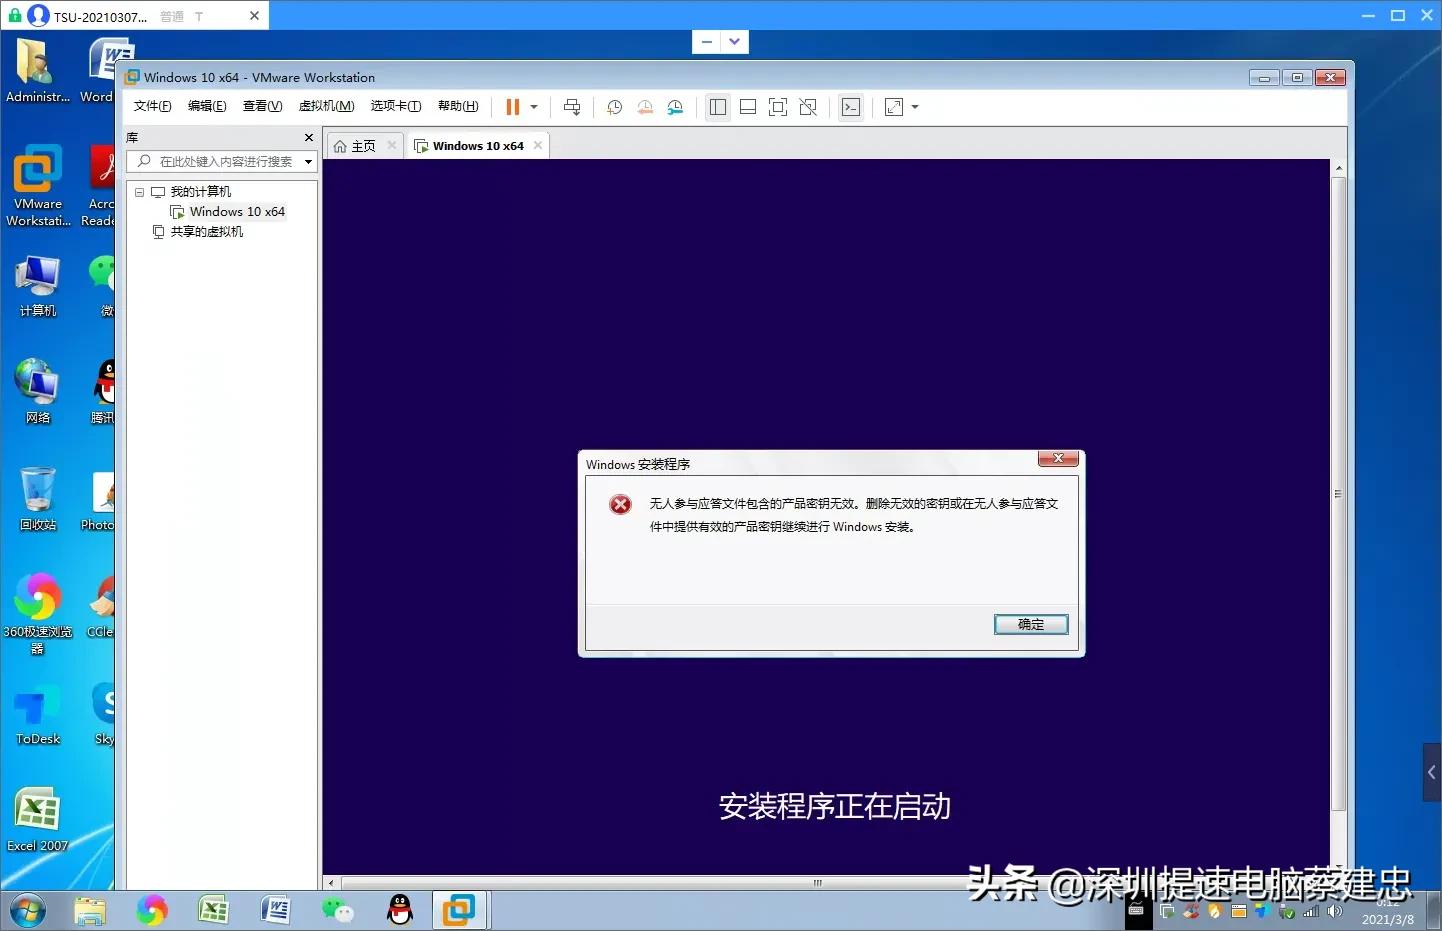
Task: Close the 库 library panel
Action: point(309,138)
